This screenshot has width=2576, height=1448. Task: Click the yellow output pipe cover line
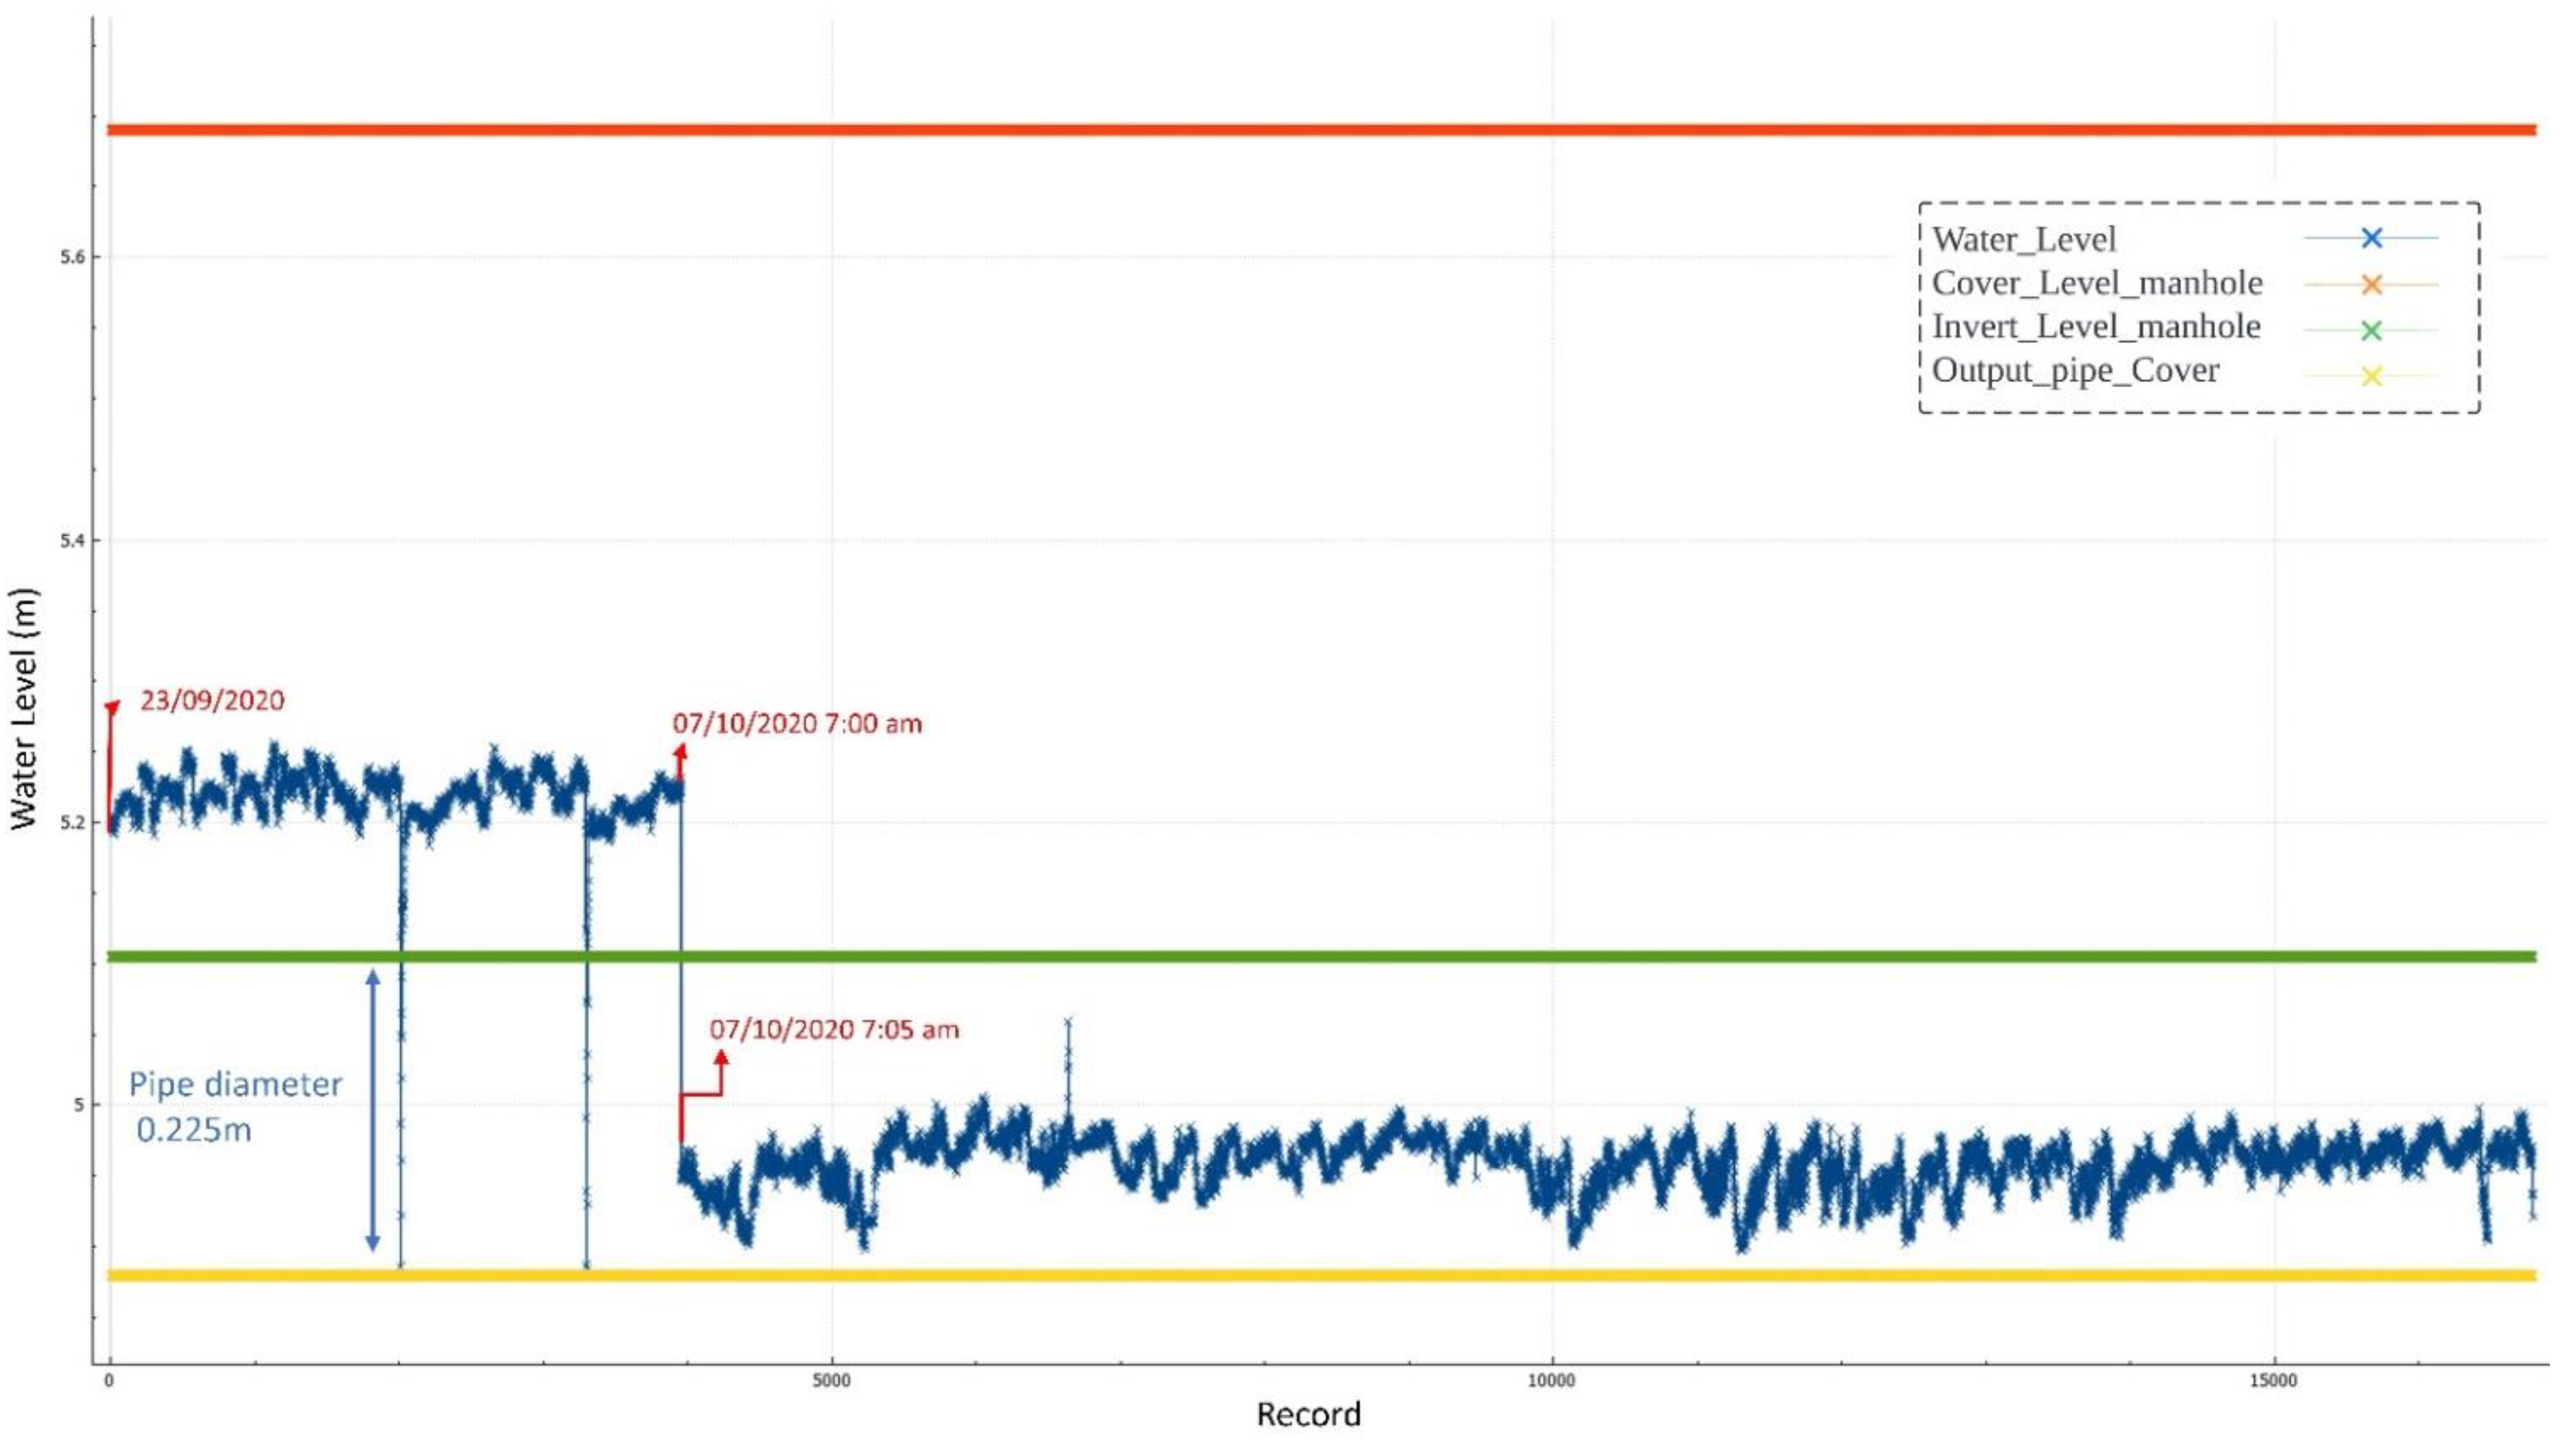coord(1300,1275)
